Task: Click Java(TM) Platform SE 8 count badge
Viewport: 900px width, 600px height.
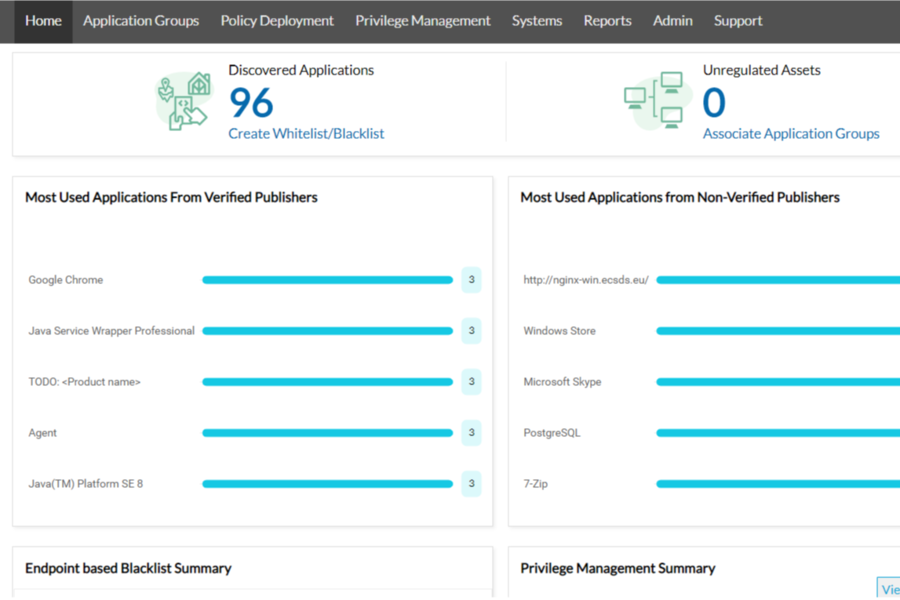Action: pyautogui.click(x=471, y=484)
